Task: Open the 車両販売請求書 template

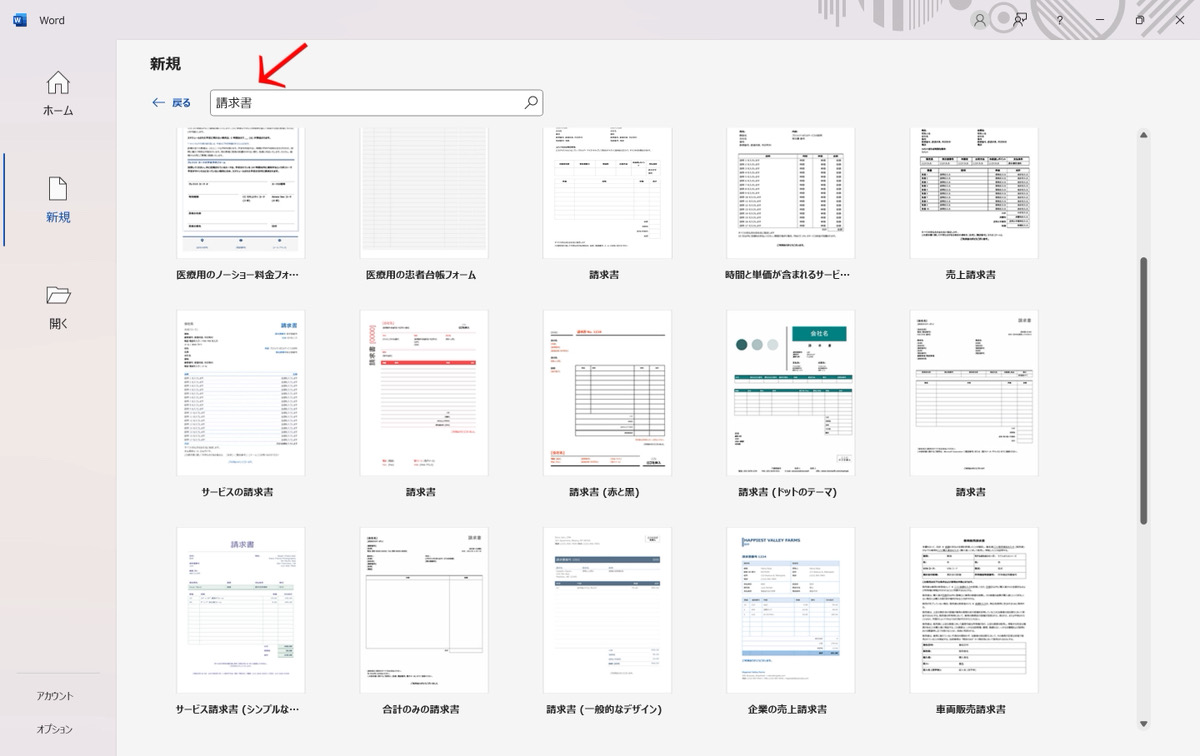Action: 974,610
